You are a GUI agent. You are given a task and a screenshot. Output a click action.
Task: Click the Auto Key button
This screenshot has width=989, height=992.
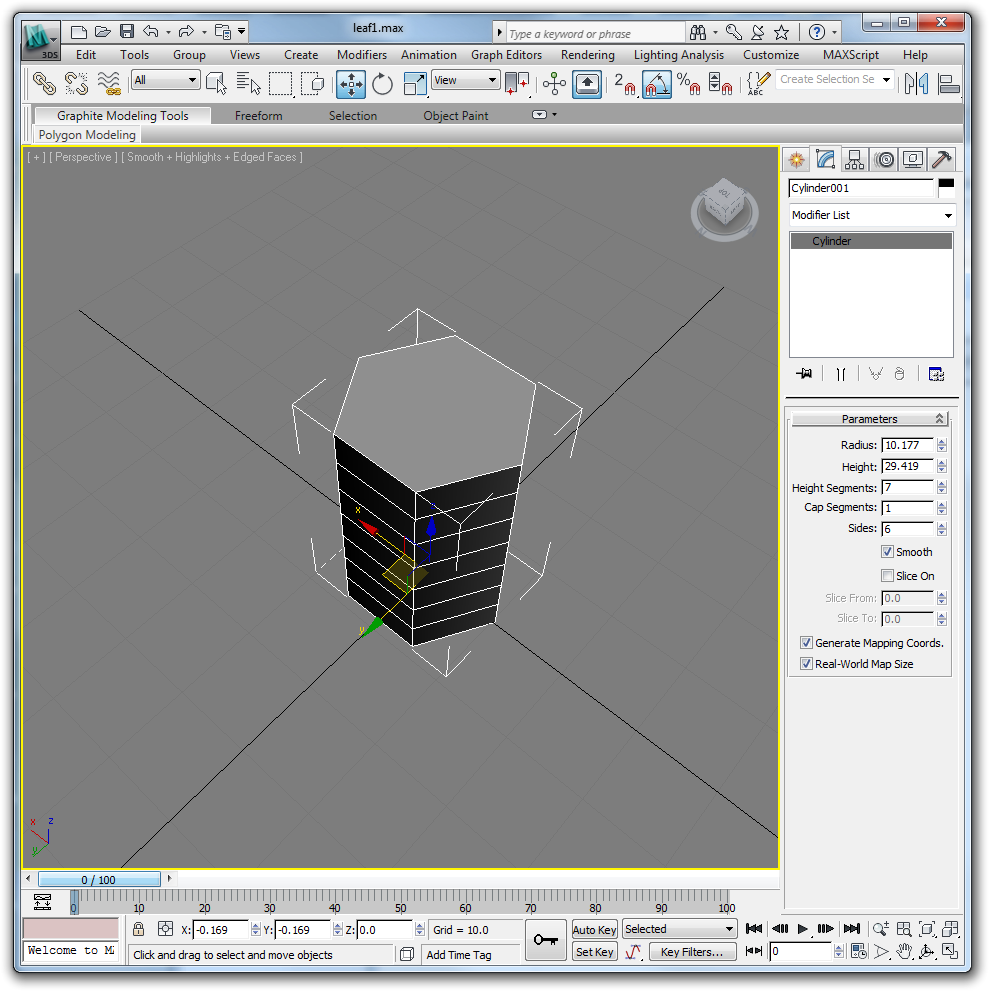pyautogui.click(x=594, y=930)
